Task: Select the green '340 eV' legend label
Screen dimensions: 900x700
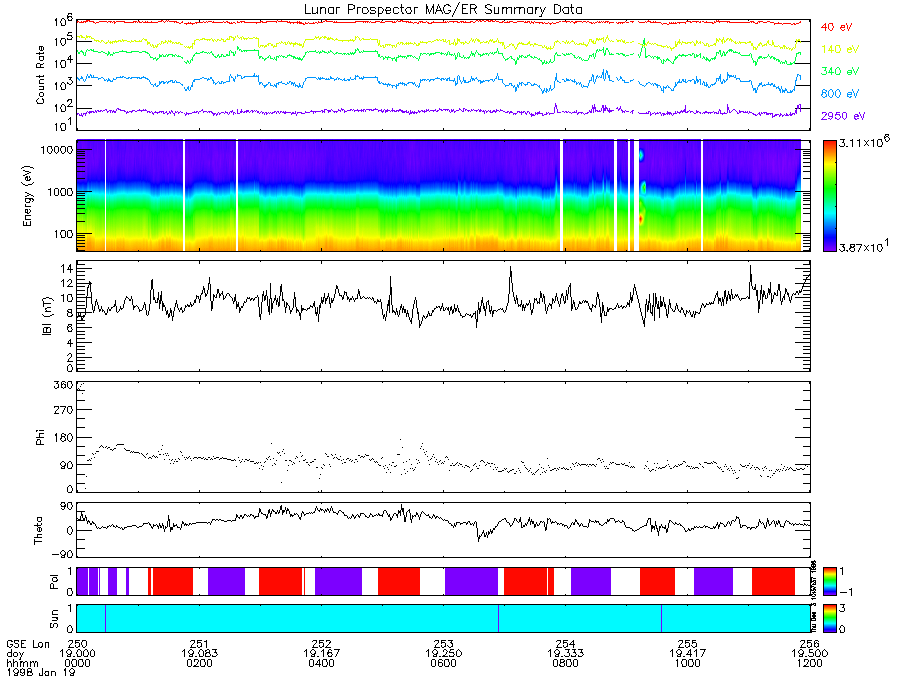Action: (x=840, y=71)
